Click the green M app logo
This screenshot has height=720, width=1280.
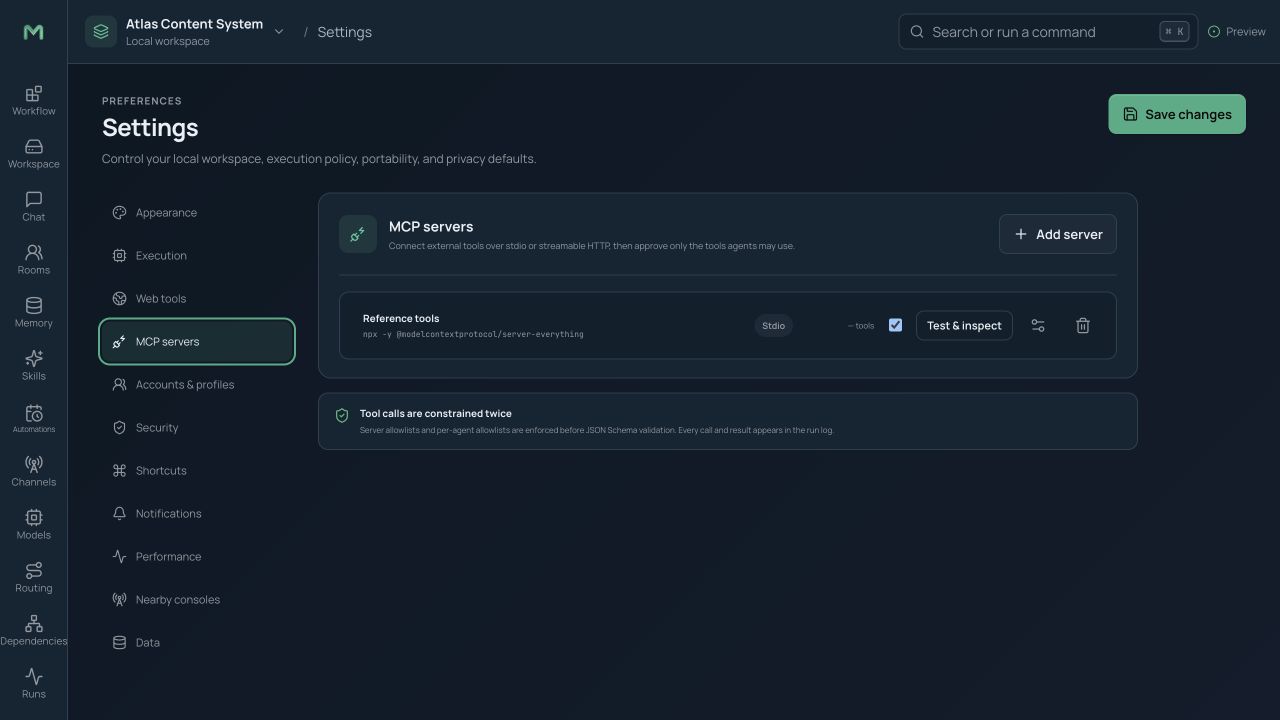coord(33,32)
